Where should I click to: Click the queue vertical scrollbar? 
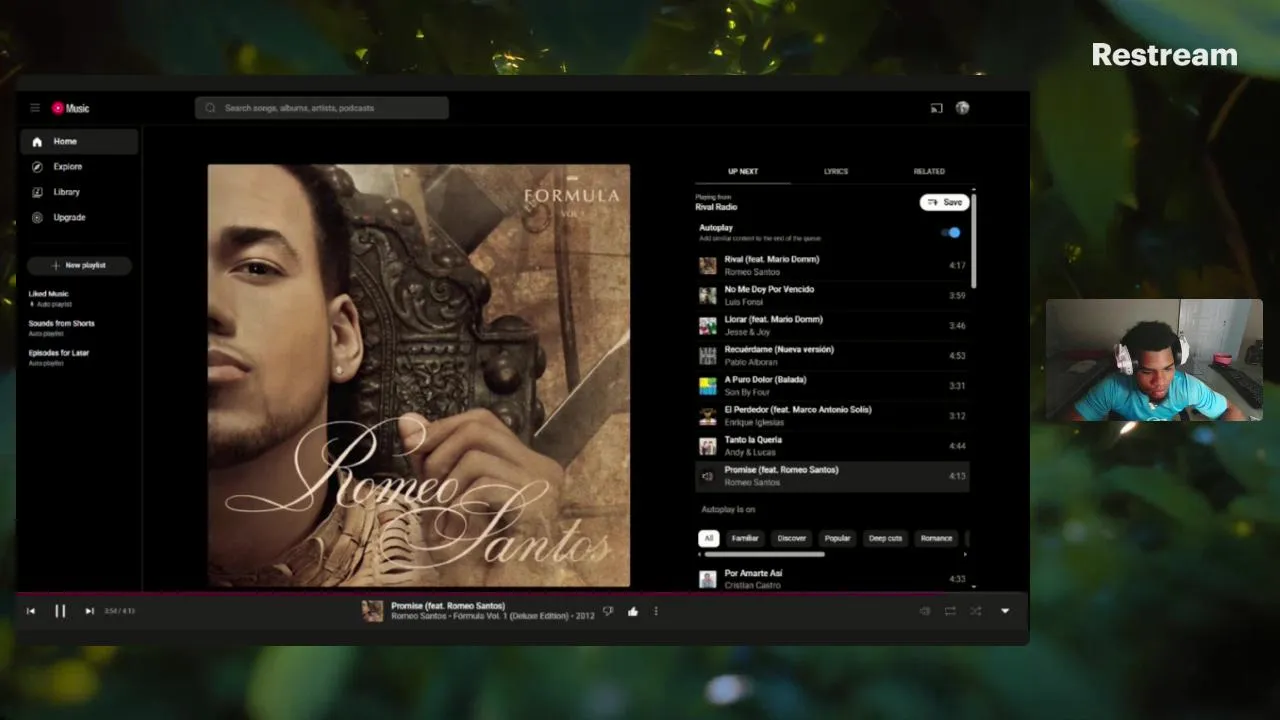[x=973, y=240]
